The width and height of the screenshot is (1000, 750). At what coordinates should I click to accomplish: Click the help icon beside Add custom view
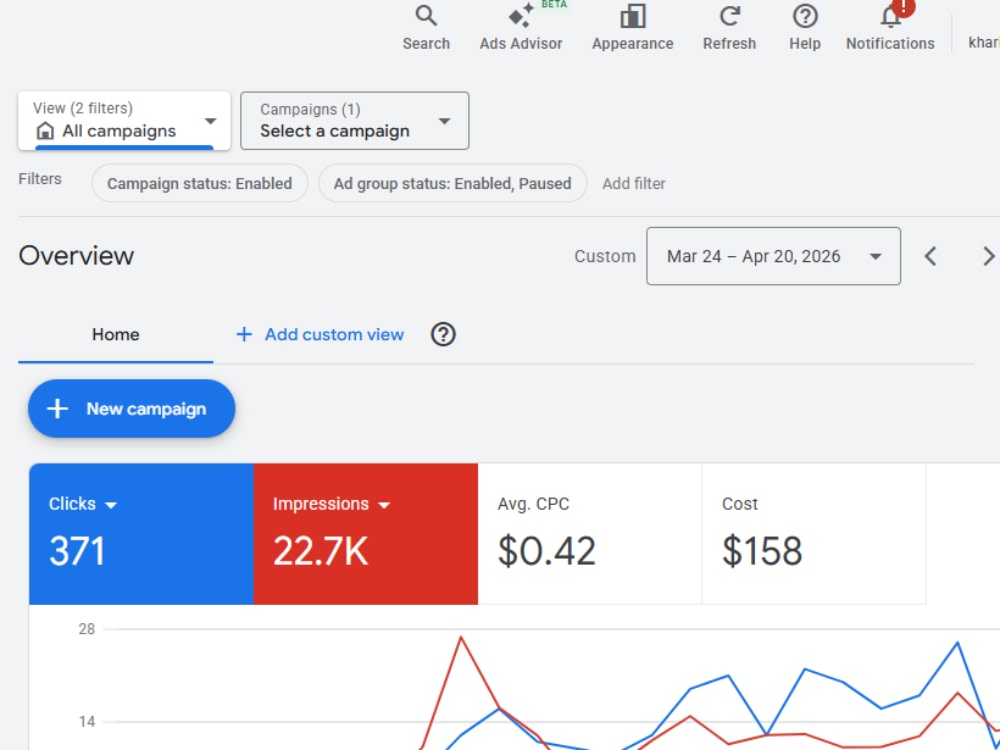pyautogui.click(x=443, y=334)
